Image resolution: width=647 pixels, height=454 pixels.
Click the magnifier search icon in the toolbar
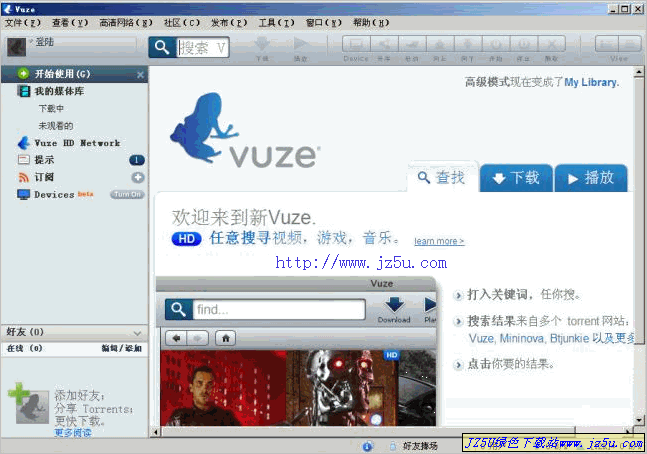pyautogui.click(x=162, y=47)
